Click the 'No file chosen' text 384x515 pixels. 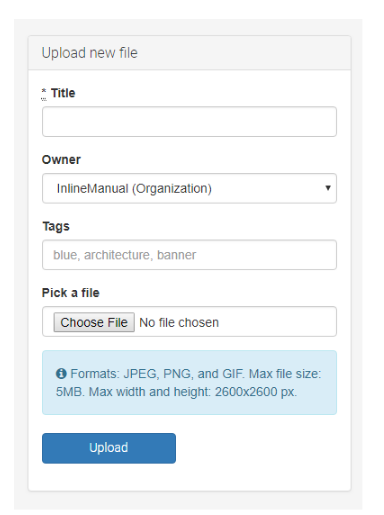click(x=179, y=322)
